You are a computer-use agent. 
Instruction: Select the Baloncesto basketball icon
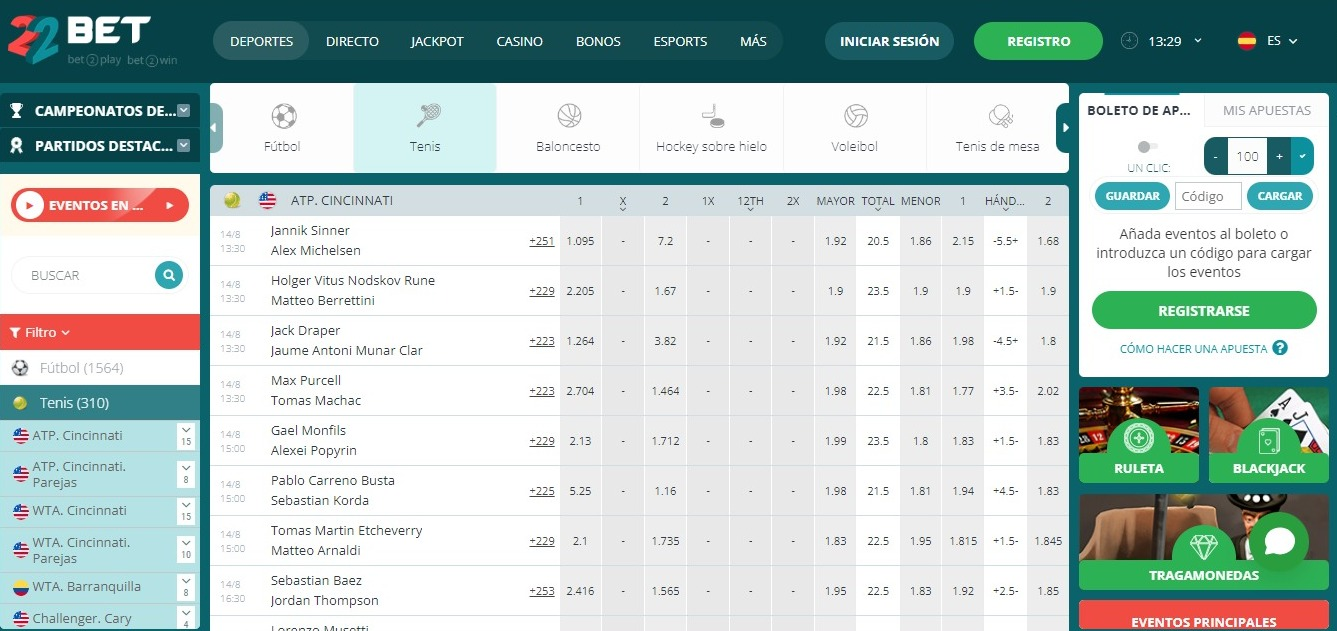pyautogui.click(x=568, y=117)
